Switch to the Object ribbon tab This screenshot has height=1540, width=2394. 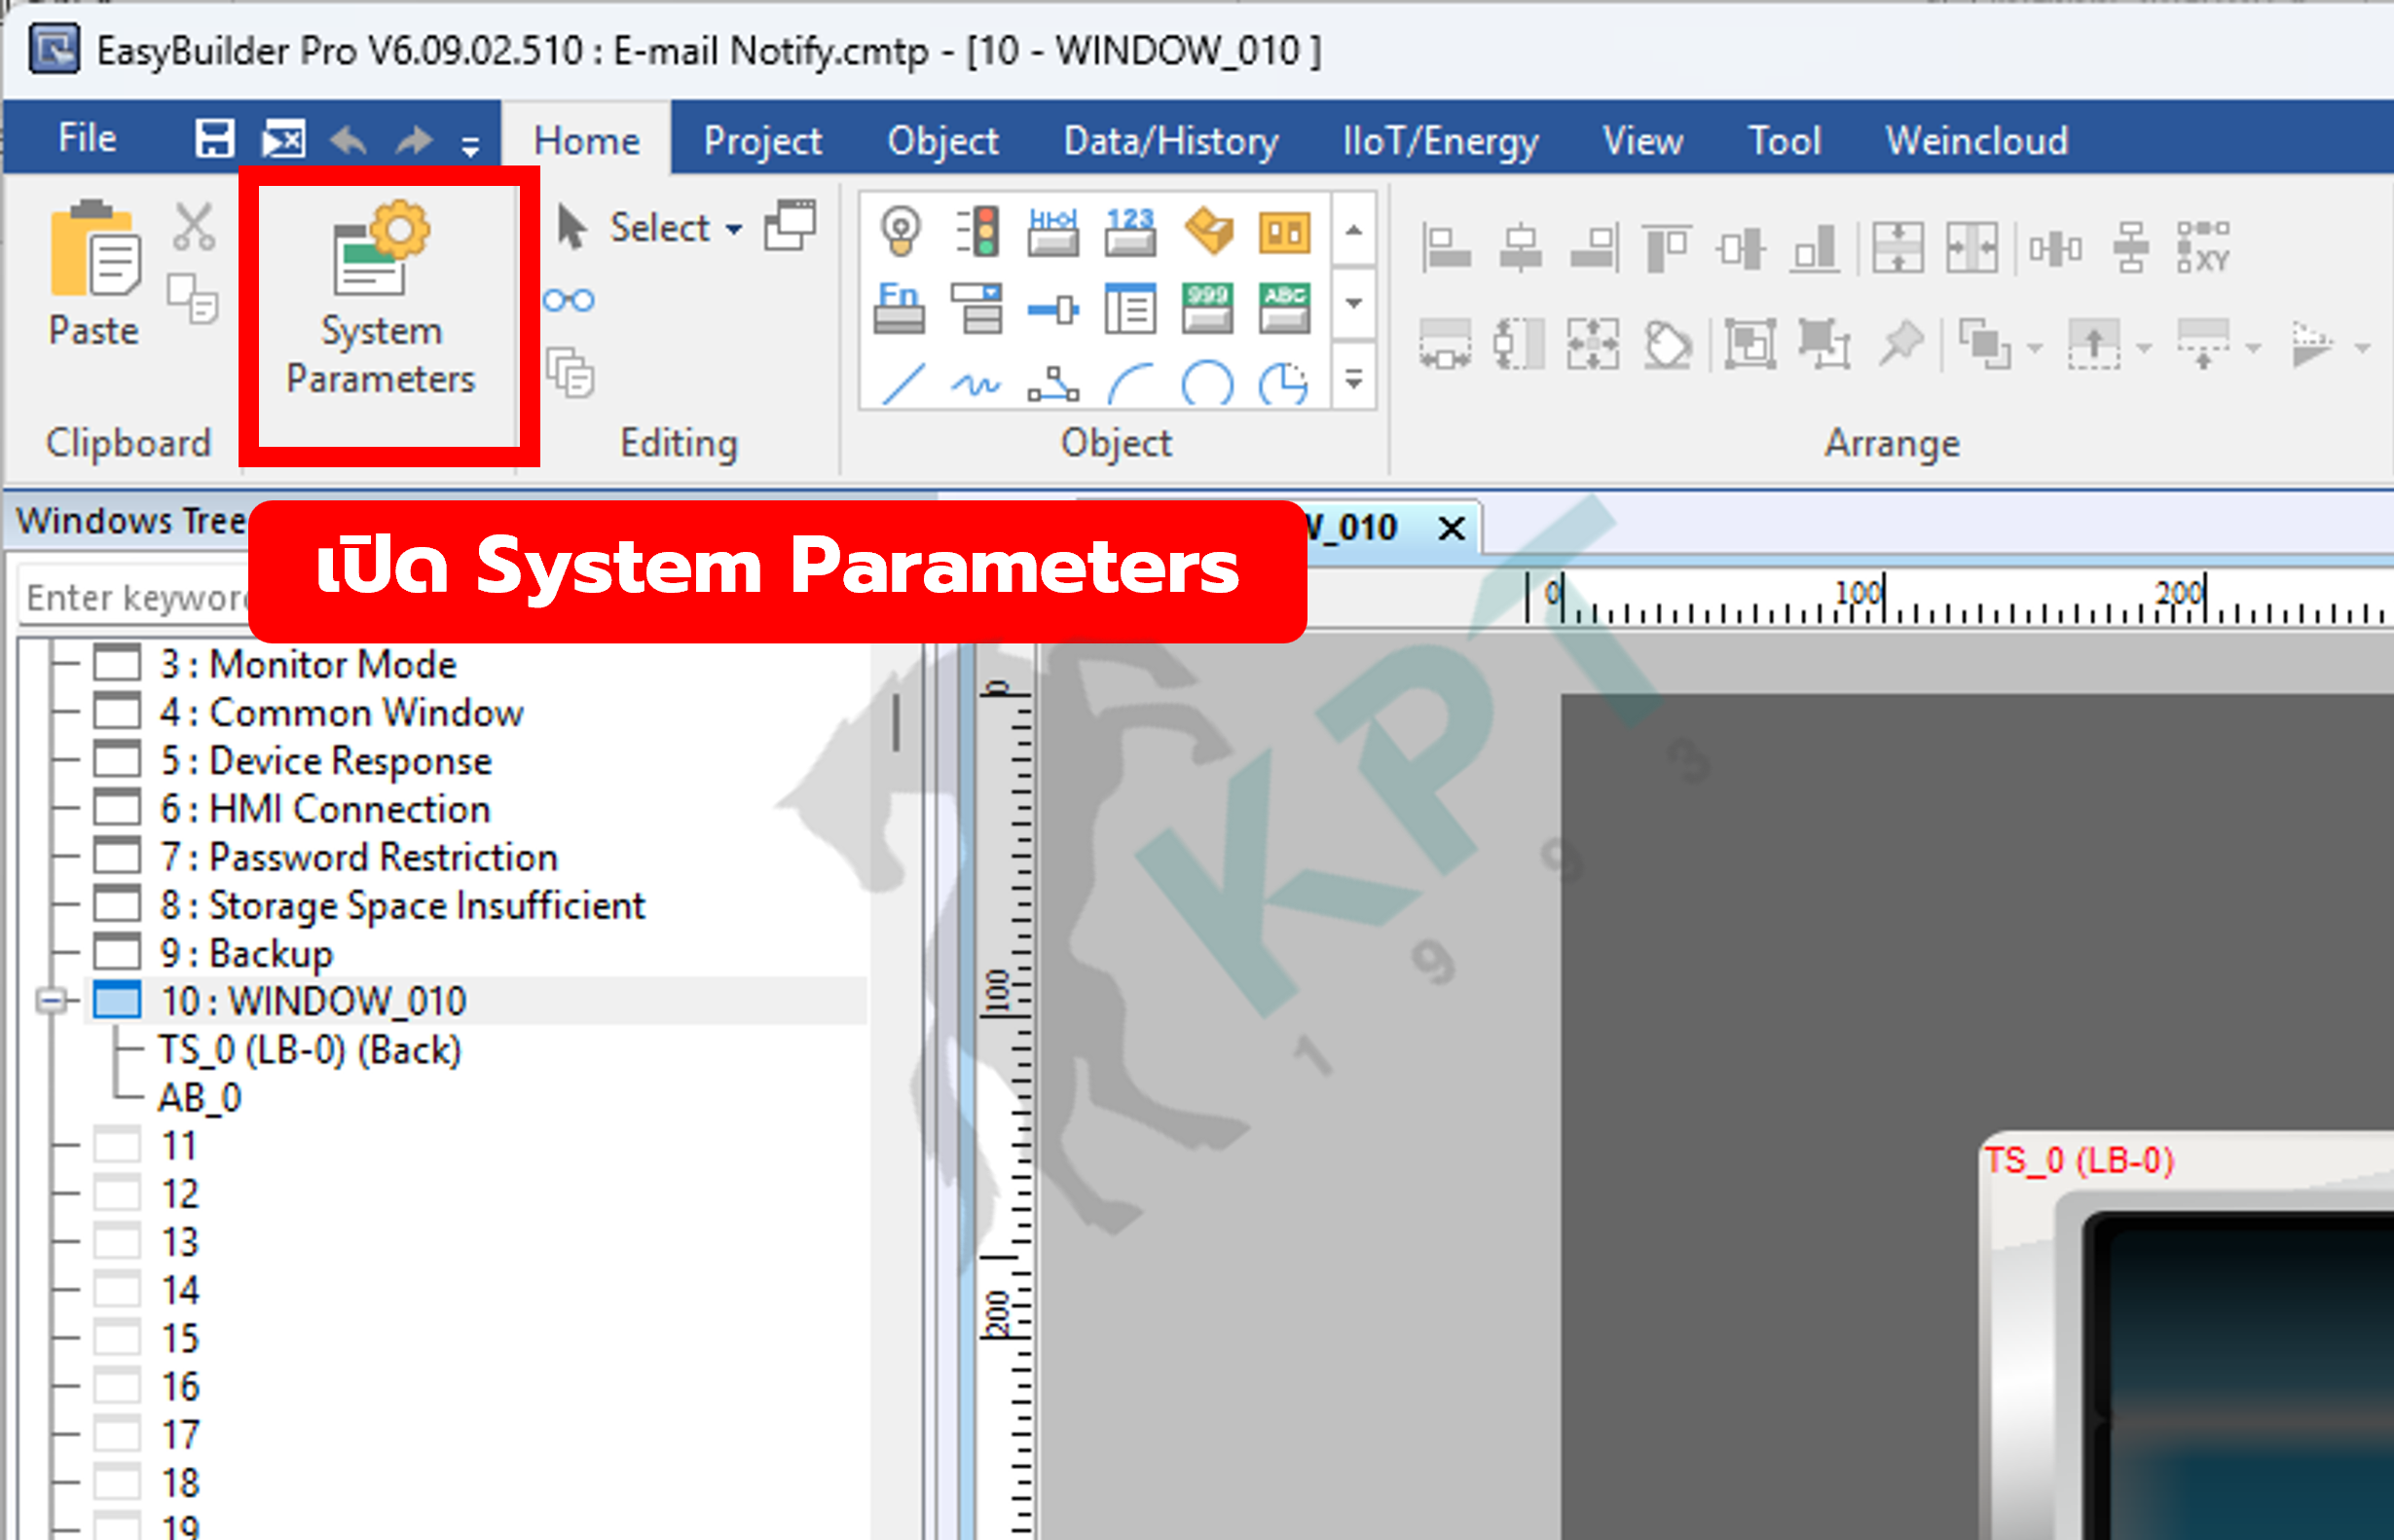coord(942,140)
